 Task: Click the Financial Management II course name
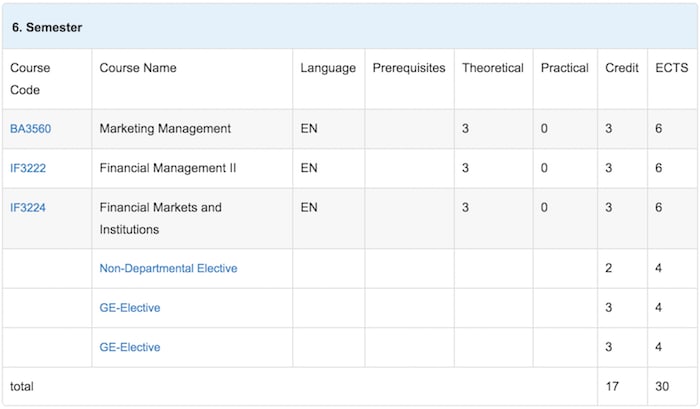[168, 168]
